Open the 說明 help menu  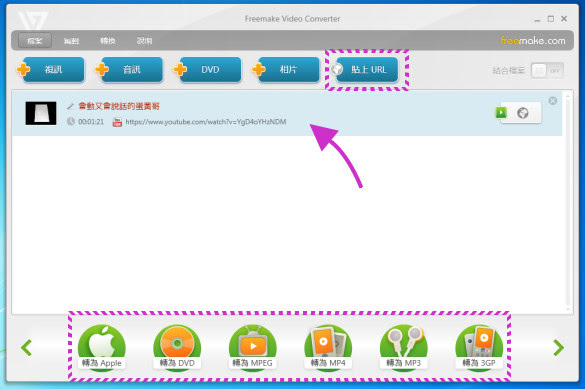pos(144,41)
